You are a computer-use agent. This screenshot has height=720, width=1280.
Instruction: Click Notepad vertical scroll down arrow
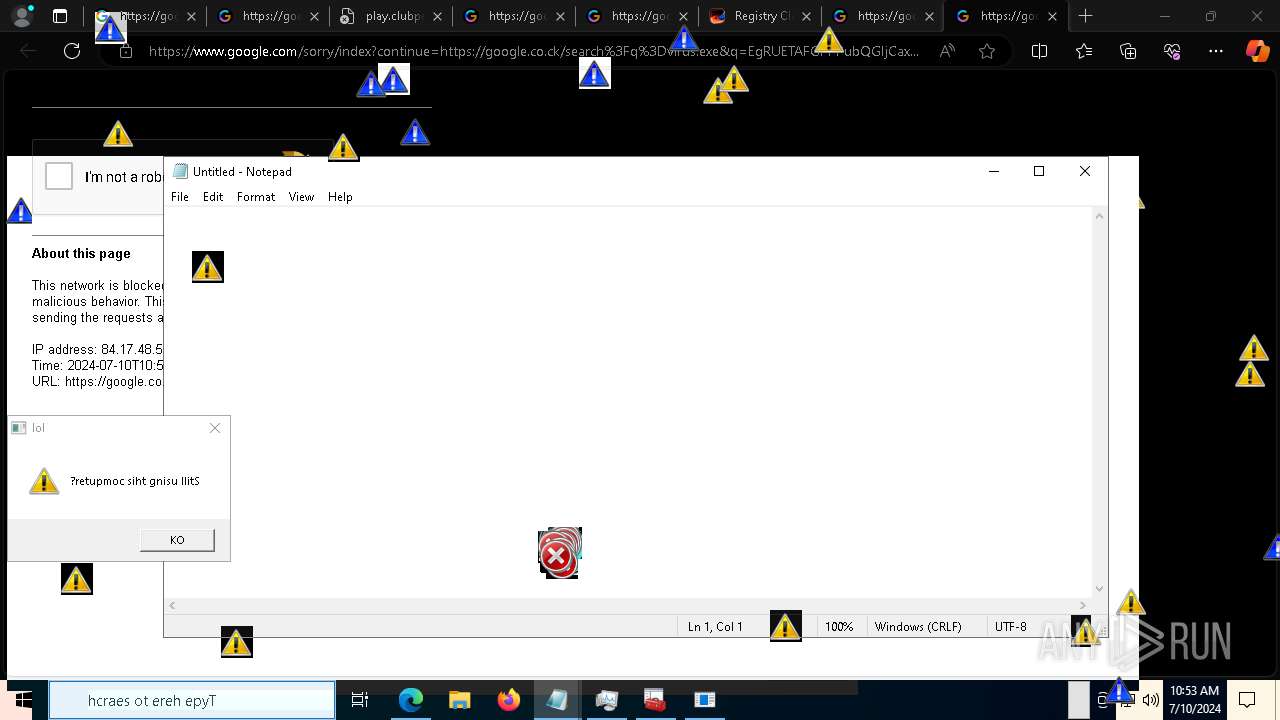[x=1100, y=589]
